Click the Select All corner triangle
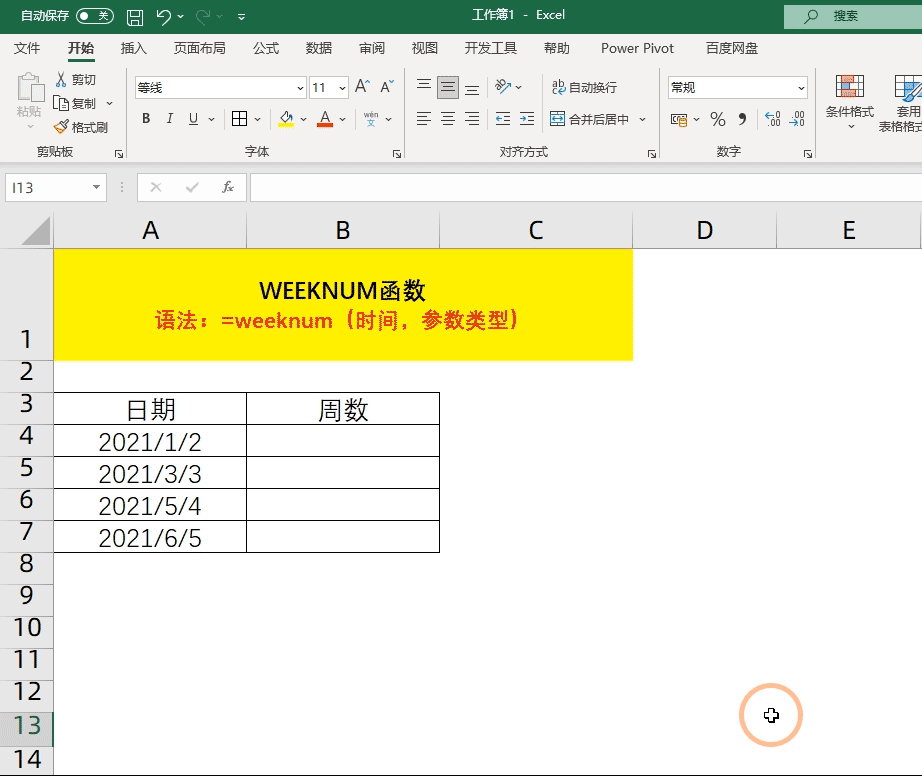Viewport: 922px width, 776px height. [35, 230]
